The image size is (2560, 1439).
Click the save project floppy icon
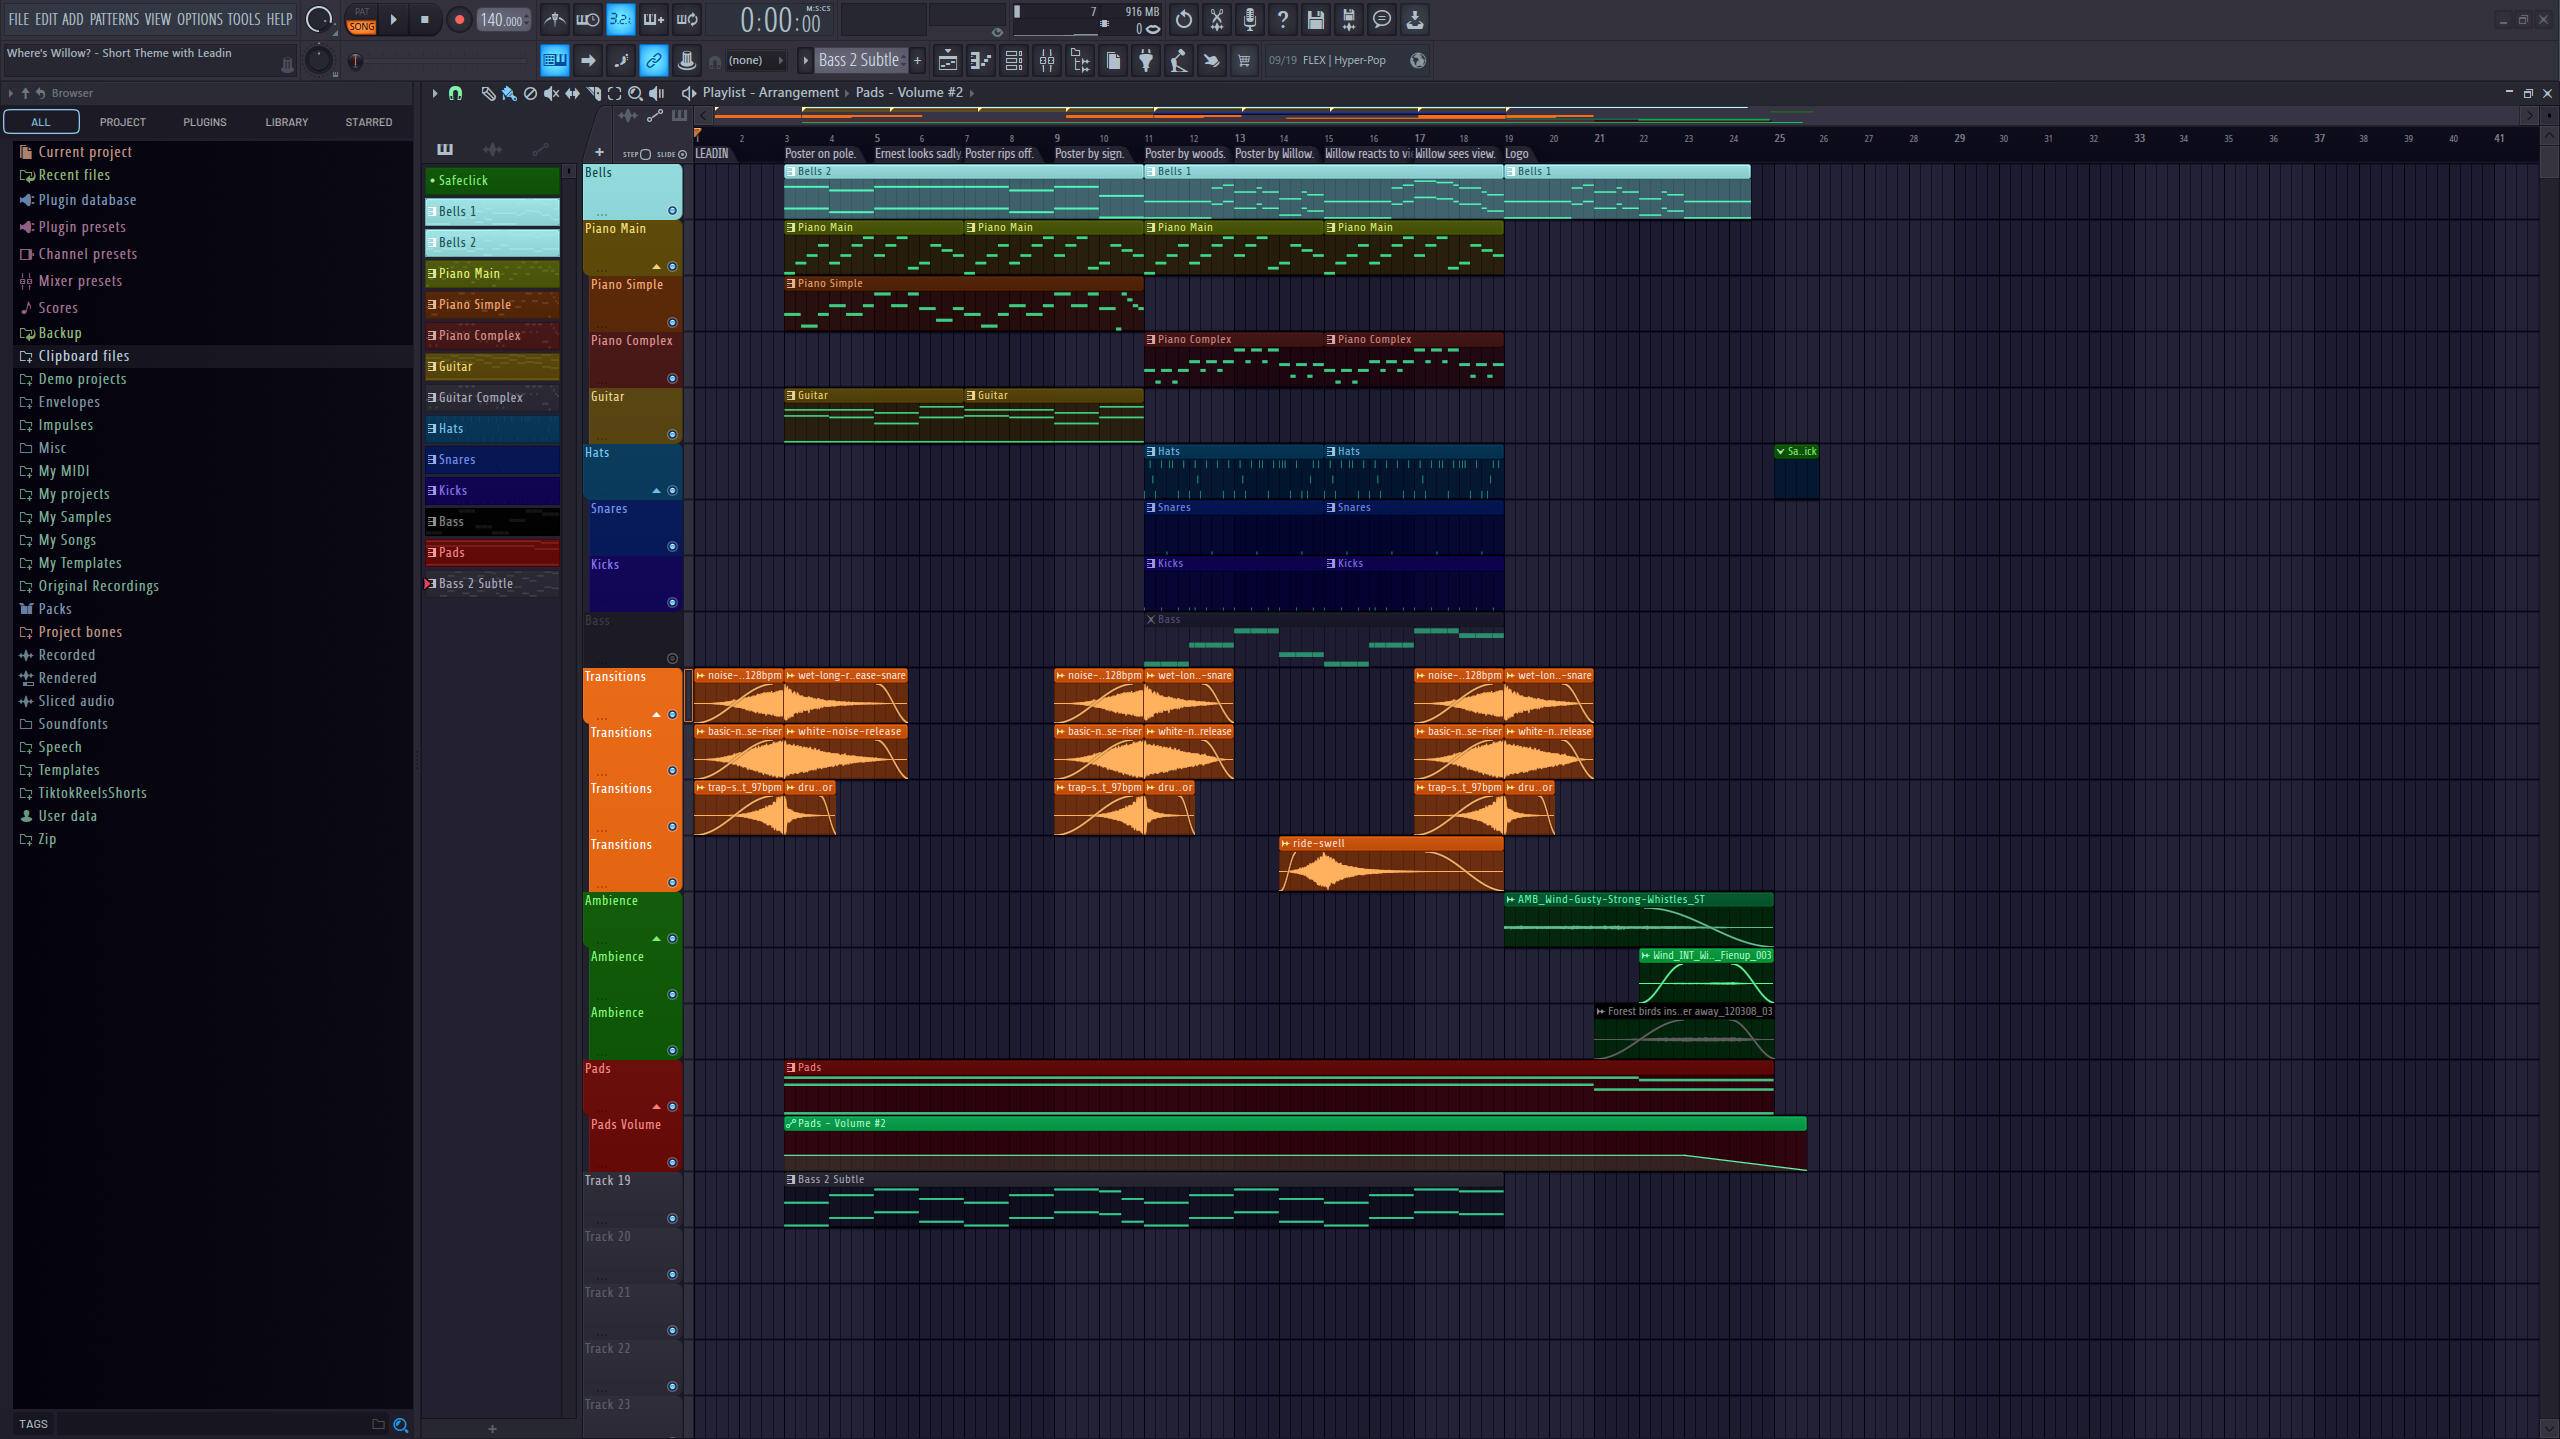1315,19
